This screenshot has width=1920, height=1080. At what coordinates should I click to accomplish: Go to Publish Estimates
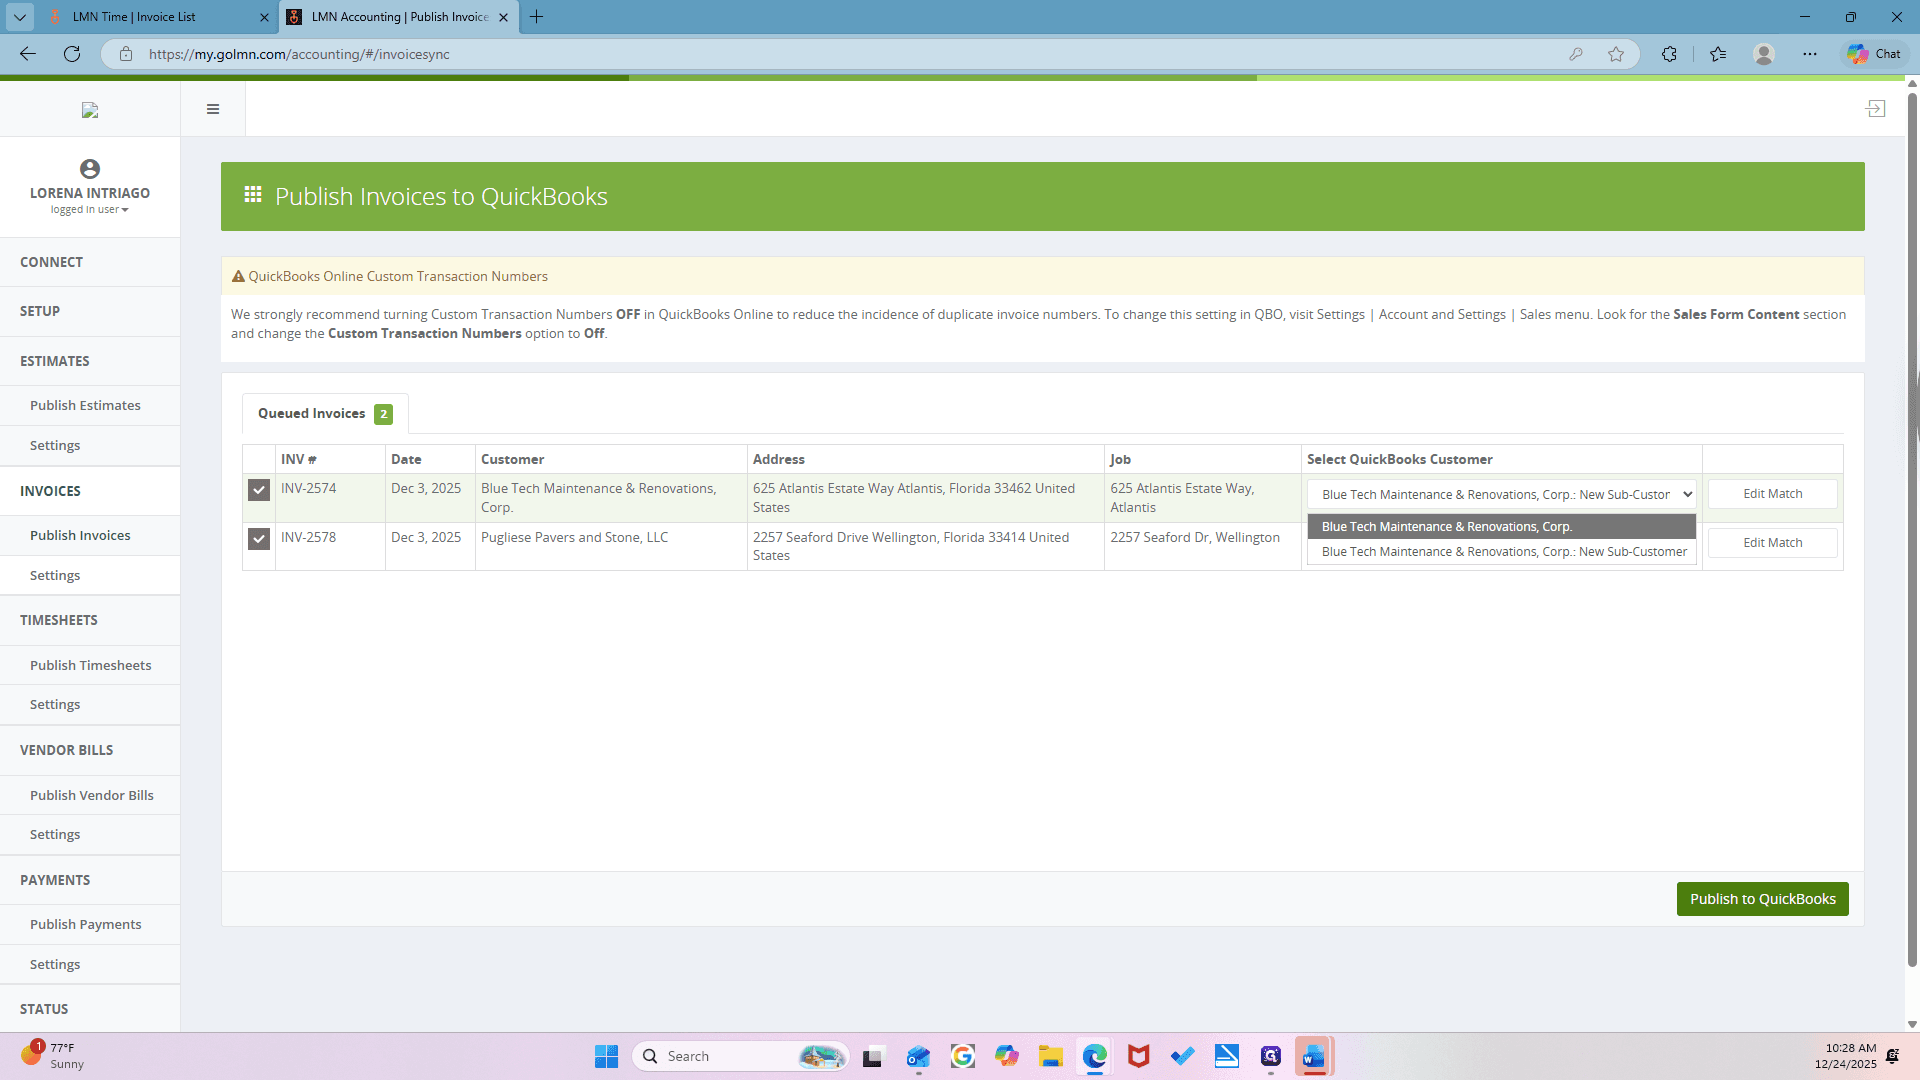coord(90,405)
